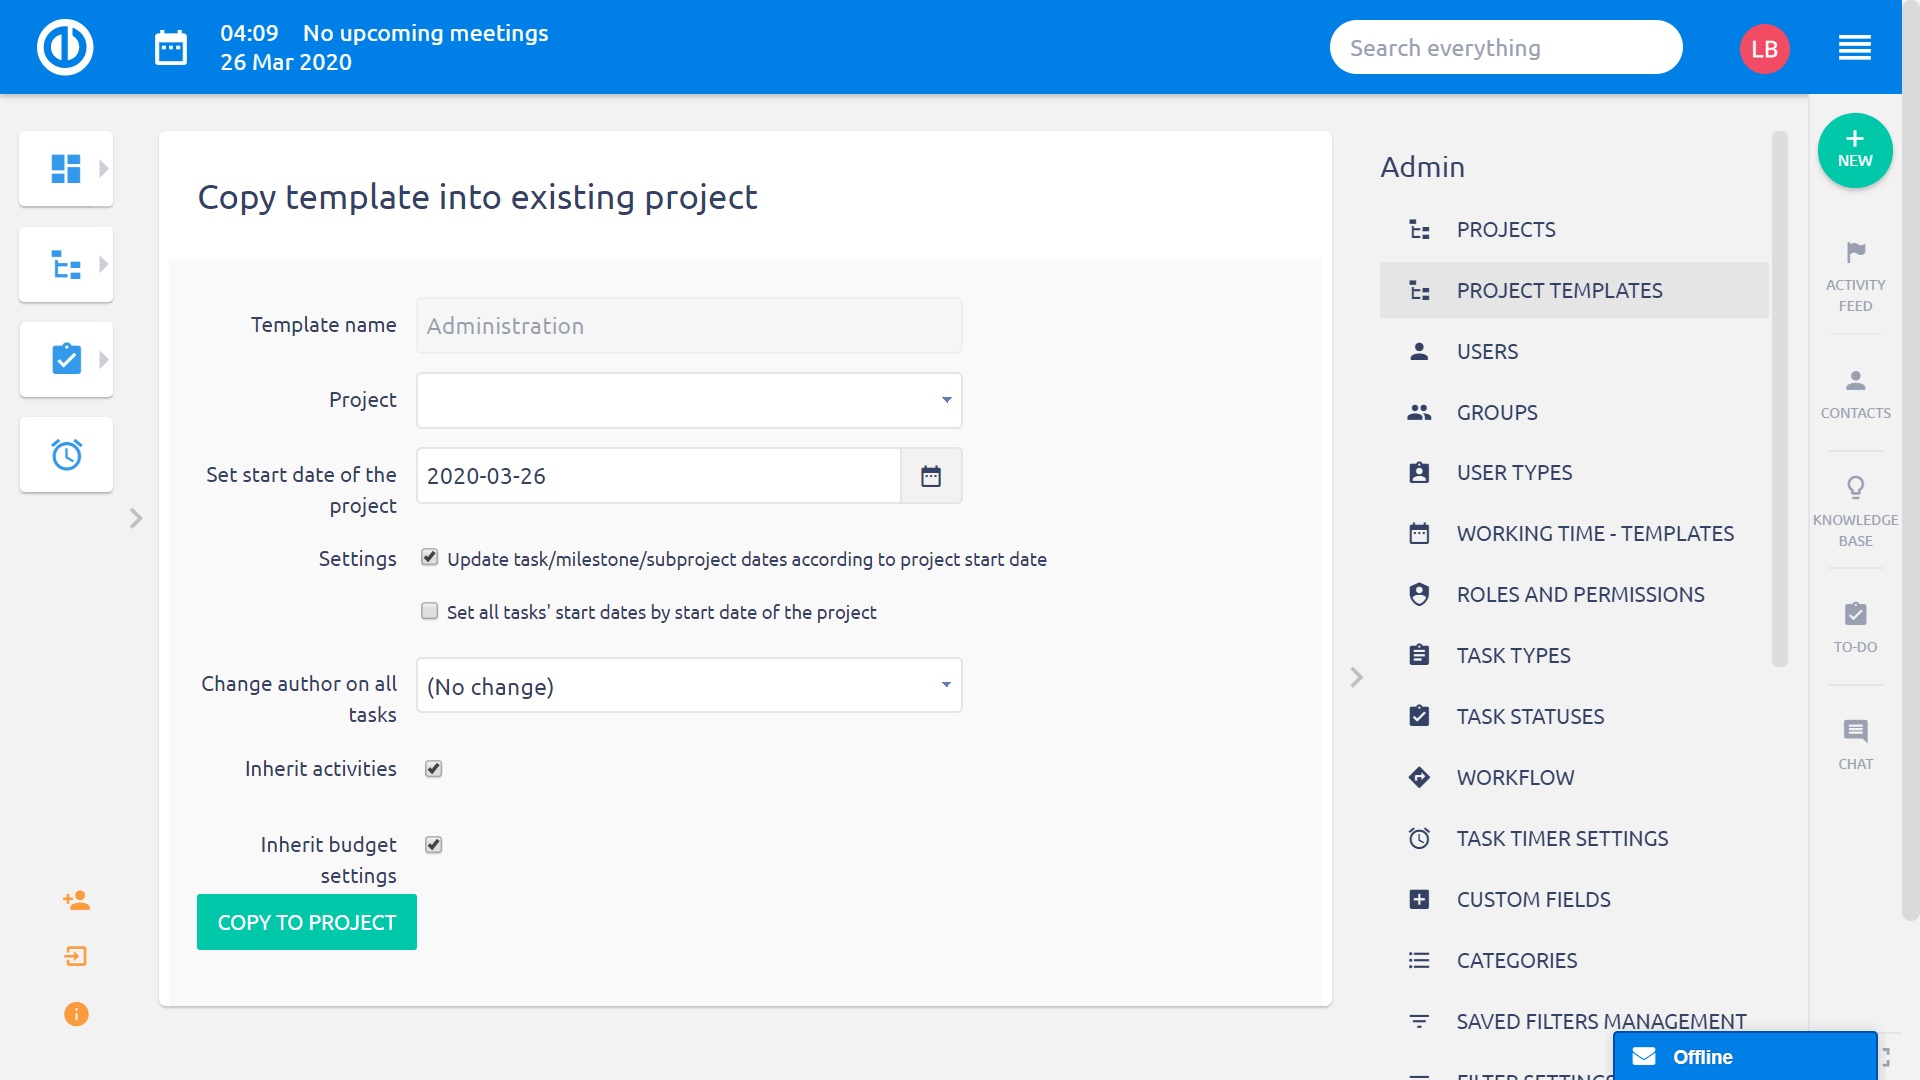Open the Project dropdown
This screenshot has height=1080, width=1920.
point(688,400)
